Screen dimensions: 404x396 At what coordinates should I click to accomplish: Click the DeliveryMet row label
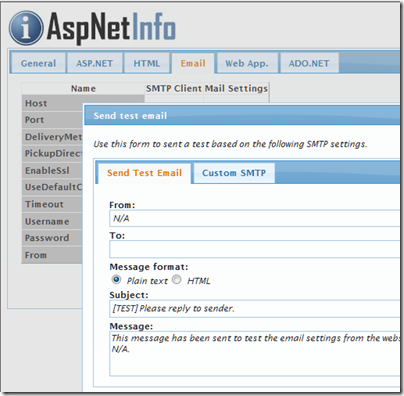(x=53, y=137)
